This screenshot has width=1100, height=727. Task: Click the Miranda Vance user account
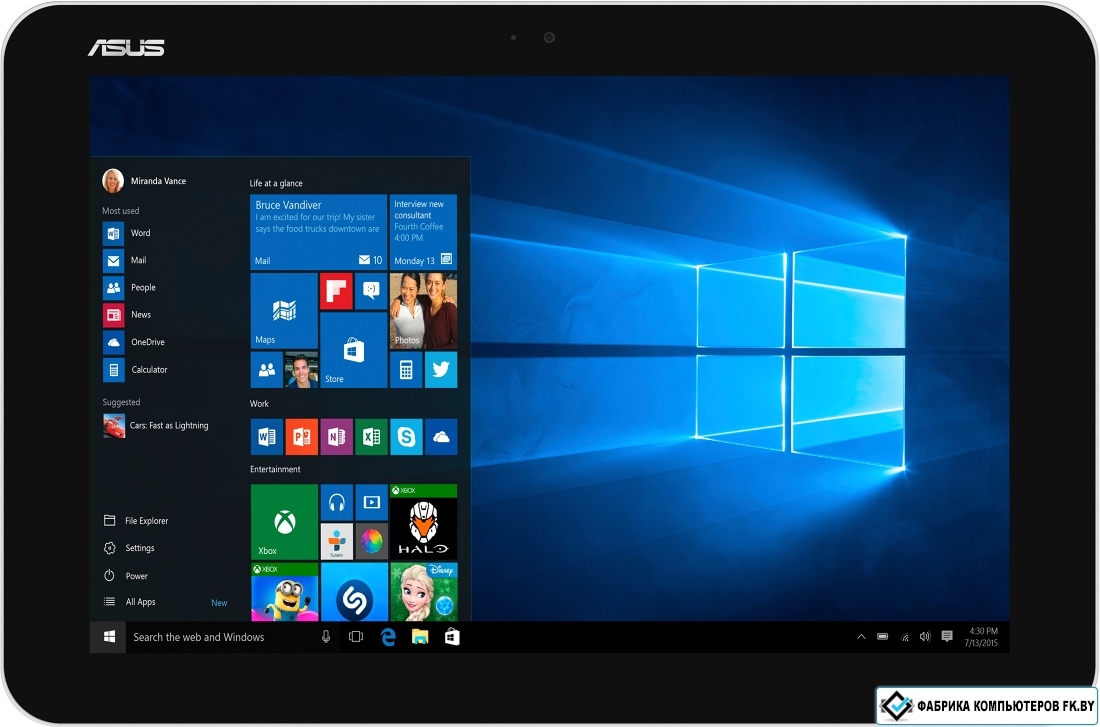(145, 181)
